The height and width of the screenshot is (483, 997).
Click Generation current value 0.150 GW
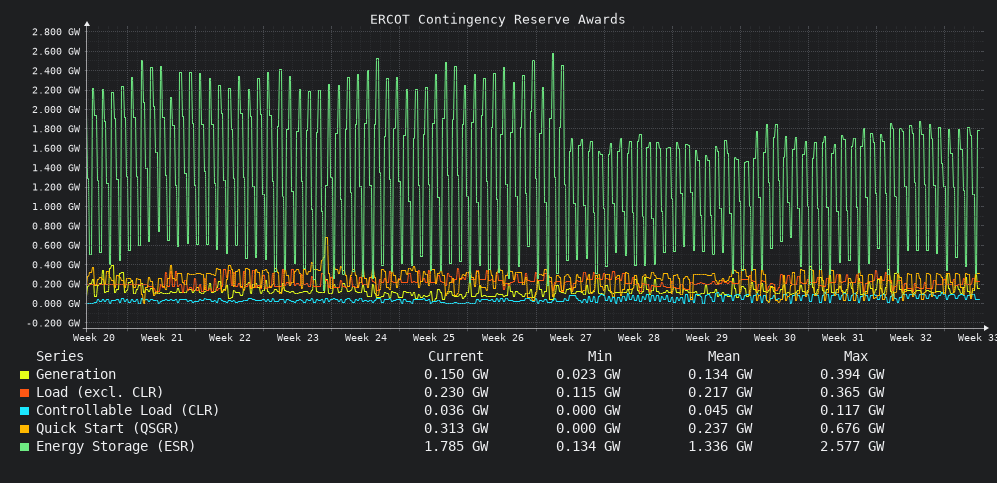click(456, 375)
